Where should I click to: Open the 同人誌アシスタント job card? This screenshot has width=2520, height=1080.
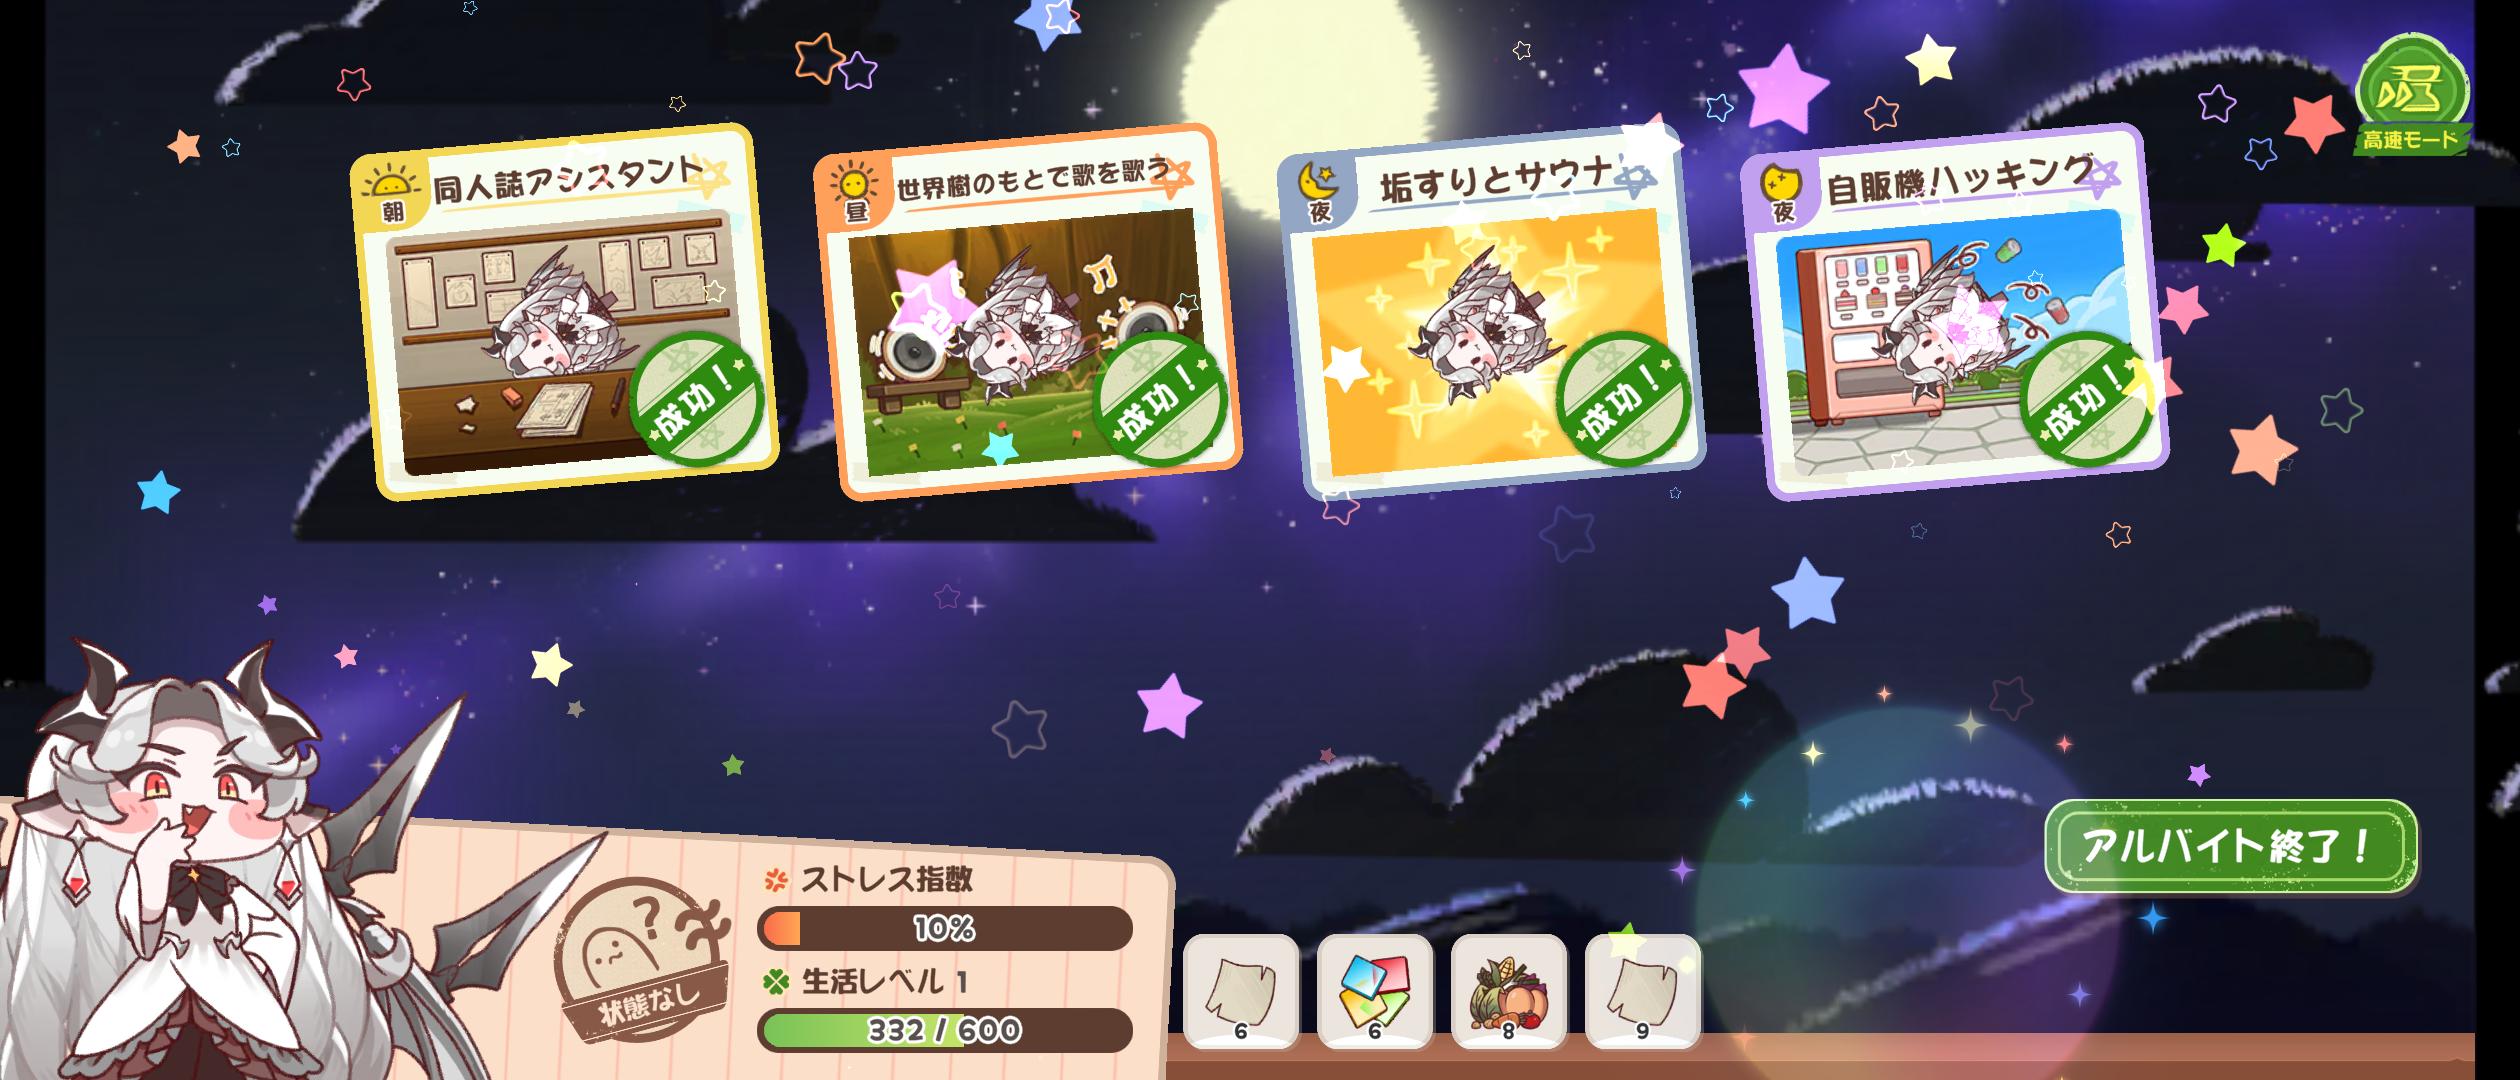point(565,312)
